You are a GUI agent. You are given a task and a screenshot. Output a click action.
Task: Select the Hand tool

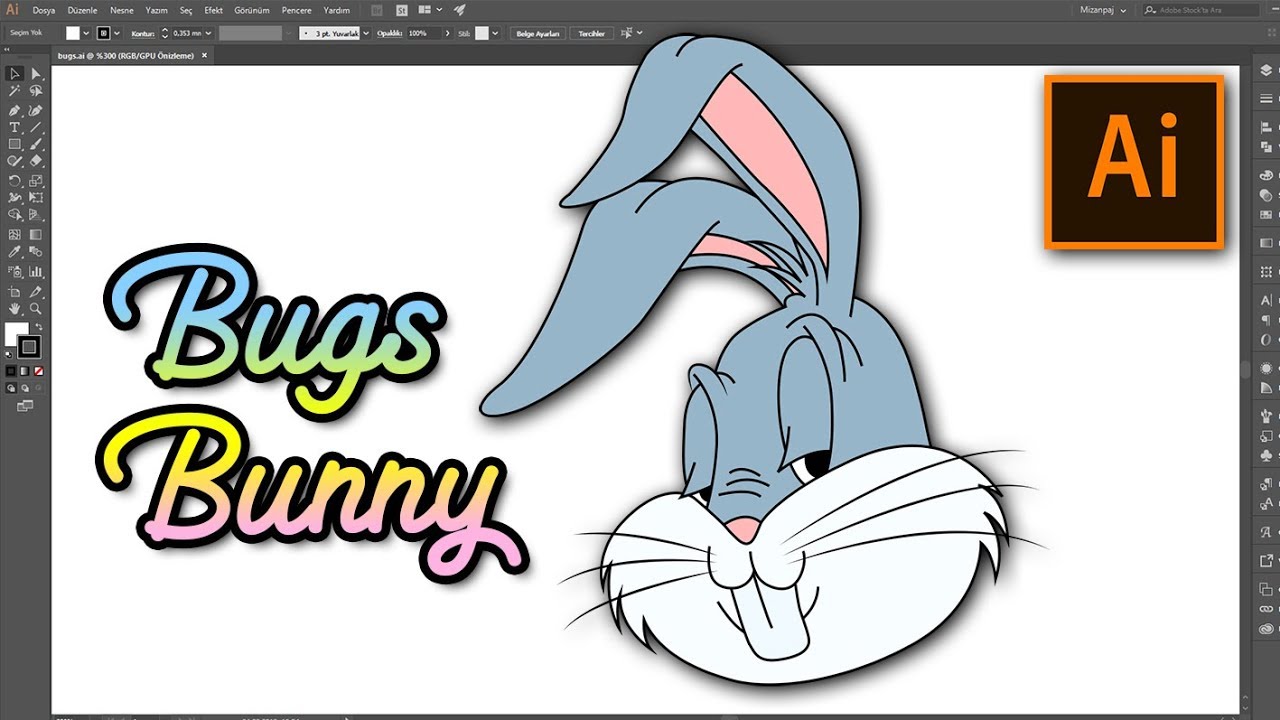click(15, 309)
